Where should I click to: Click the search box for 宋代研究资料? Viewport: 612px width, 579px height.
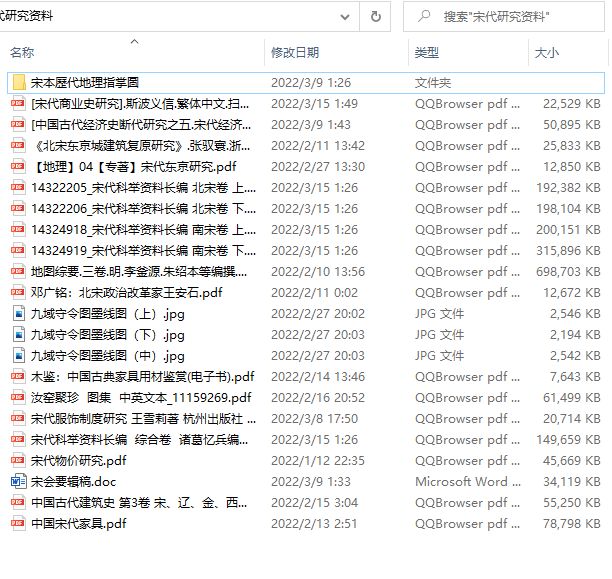pyautogui.click(x=503, y=16)
